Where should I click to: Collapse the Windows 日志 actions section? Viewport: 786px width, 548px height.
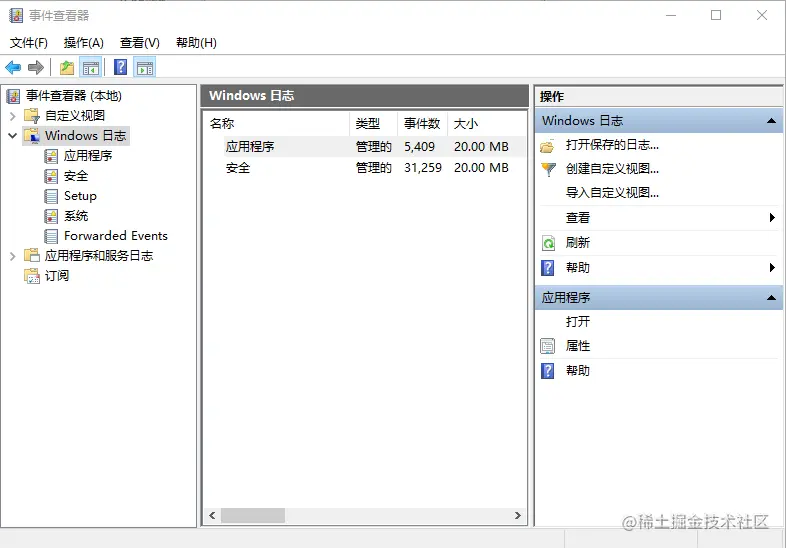pyautogui.click(x=771, y=121)
